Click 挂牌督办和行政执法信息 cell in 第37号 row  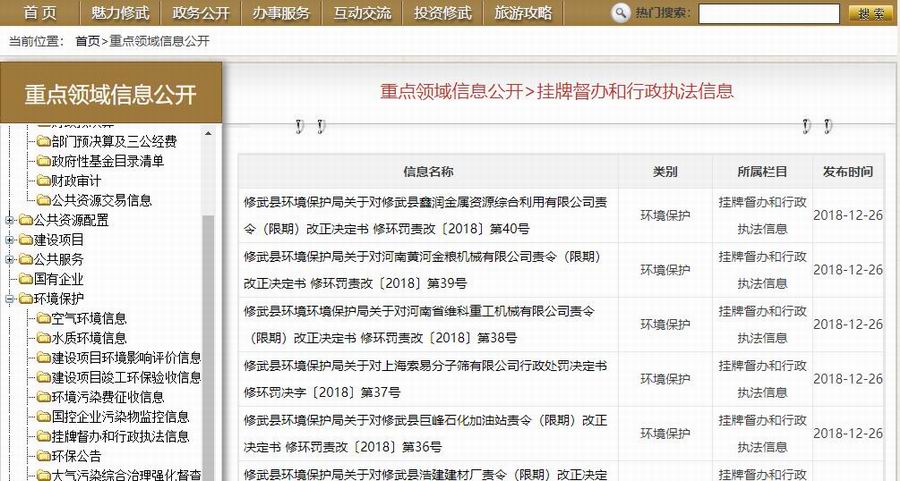pos(762,379)
